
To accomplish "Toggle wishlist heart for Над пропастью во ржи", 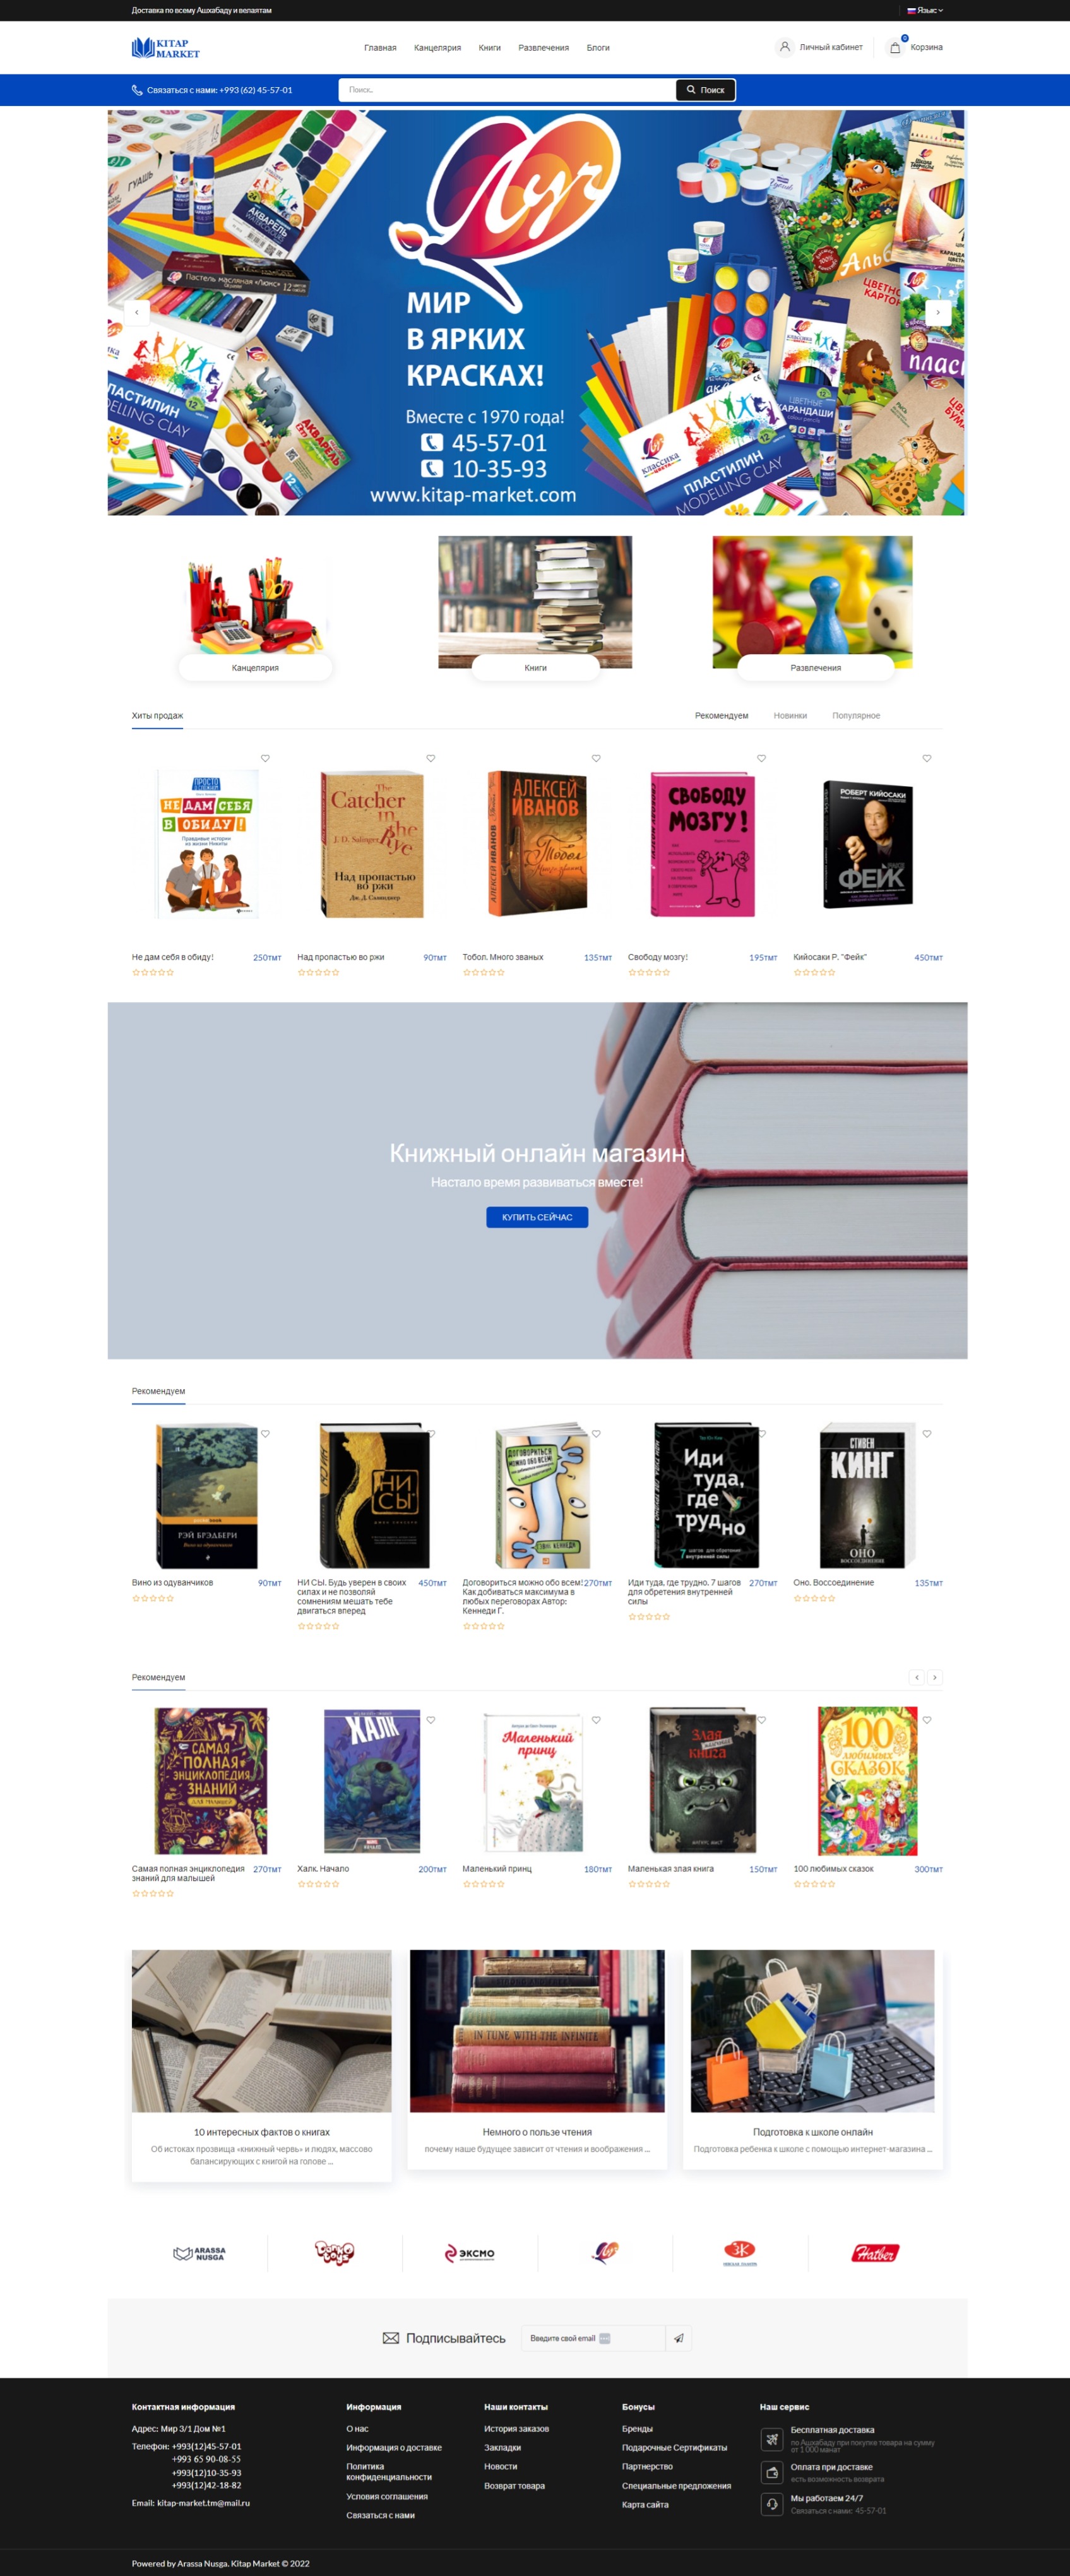I will point(431,758).
